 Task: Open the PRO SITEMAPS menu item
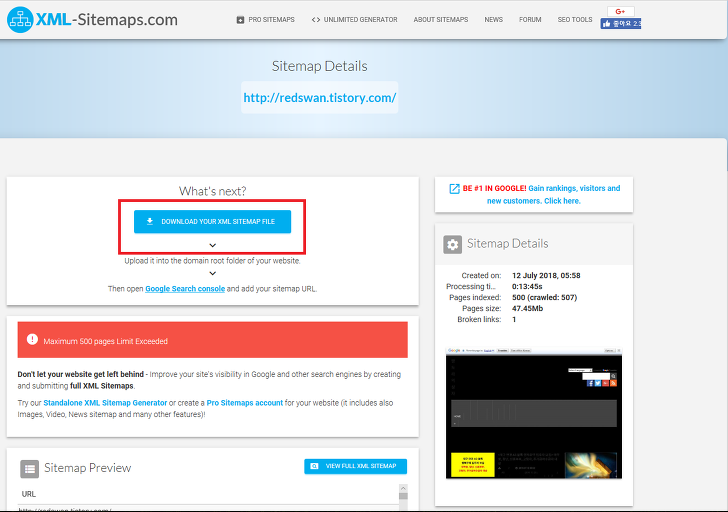(x=266, y=19)
